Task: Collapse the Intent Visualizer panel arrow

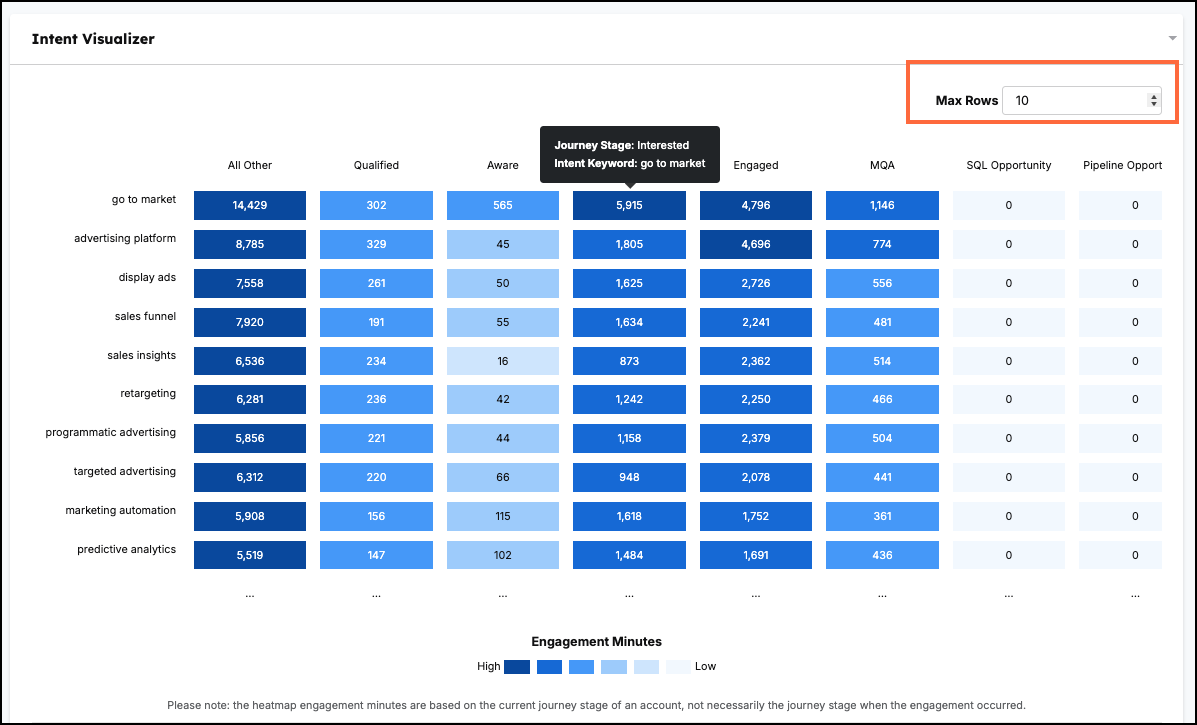Action: pyautogui.click(x=1172, y=39)
